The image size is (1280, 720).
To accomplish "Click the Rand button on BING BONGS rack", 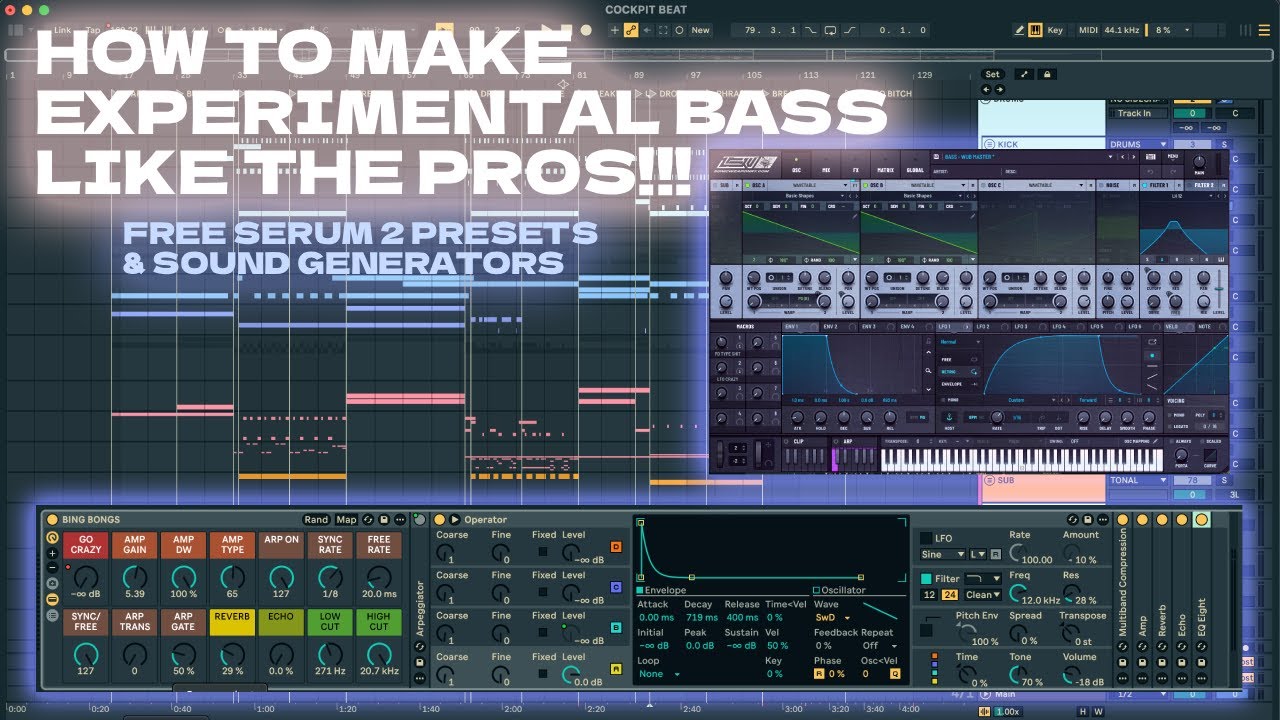I will (x=316, y=520).
